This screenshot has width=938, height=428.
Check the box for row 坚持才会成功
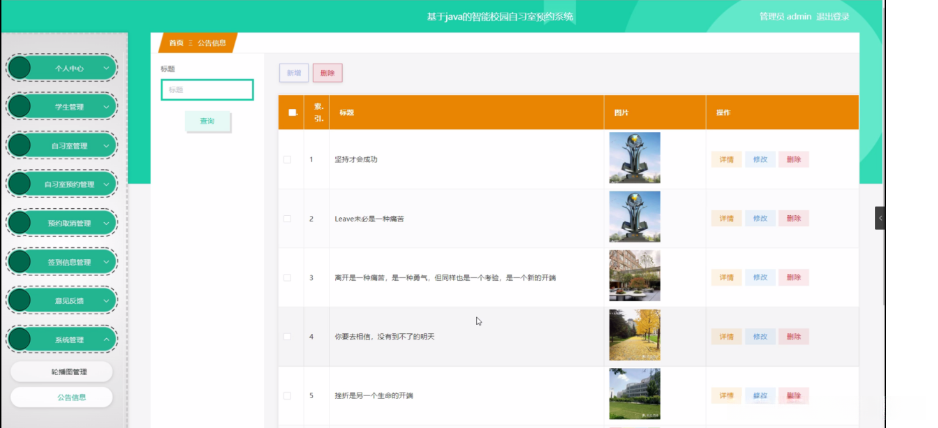pyautogui.click(x=287, y=159)
